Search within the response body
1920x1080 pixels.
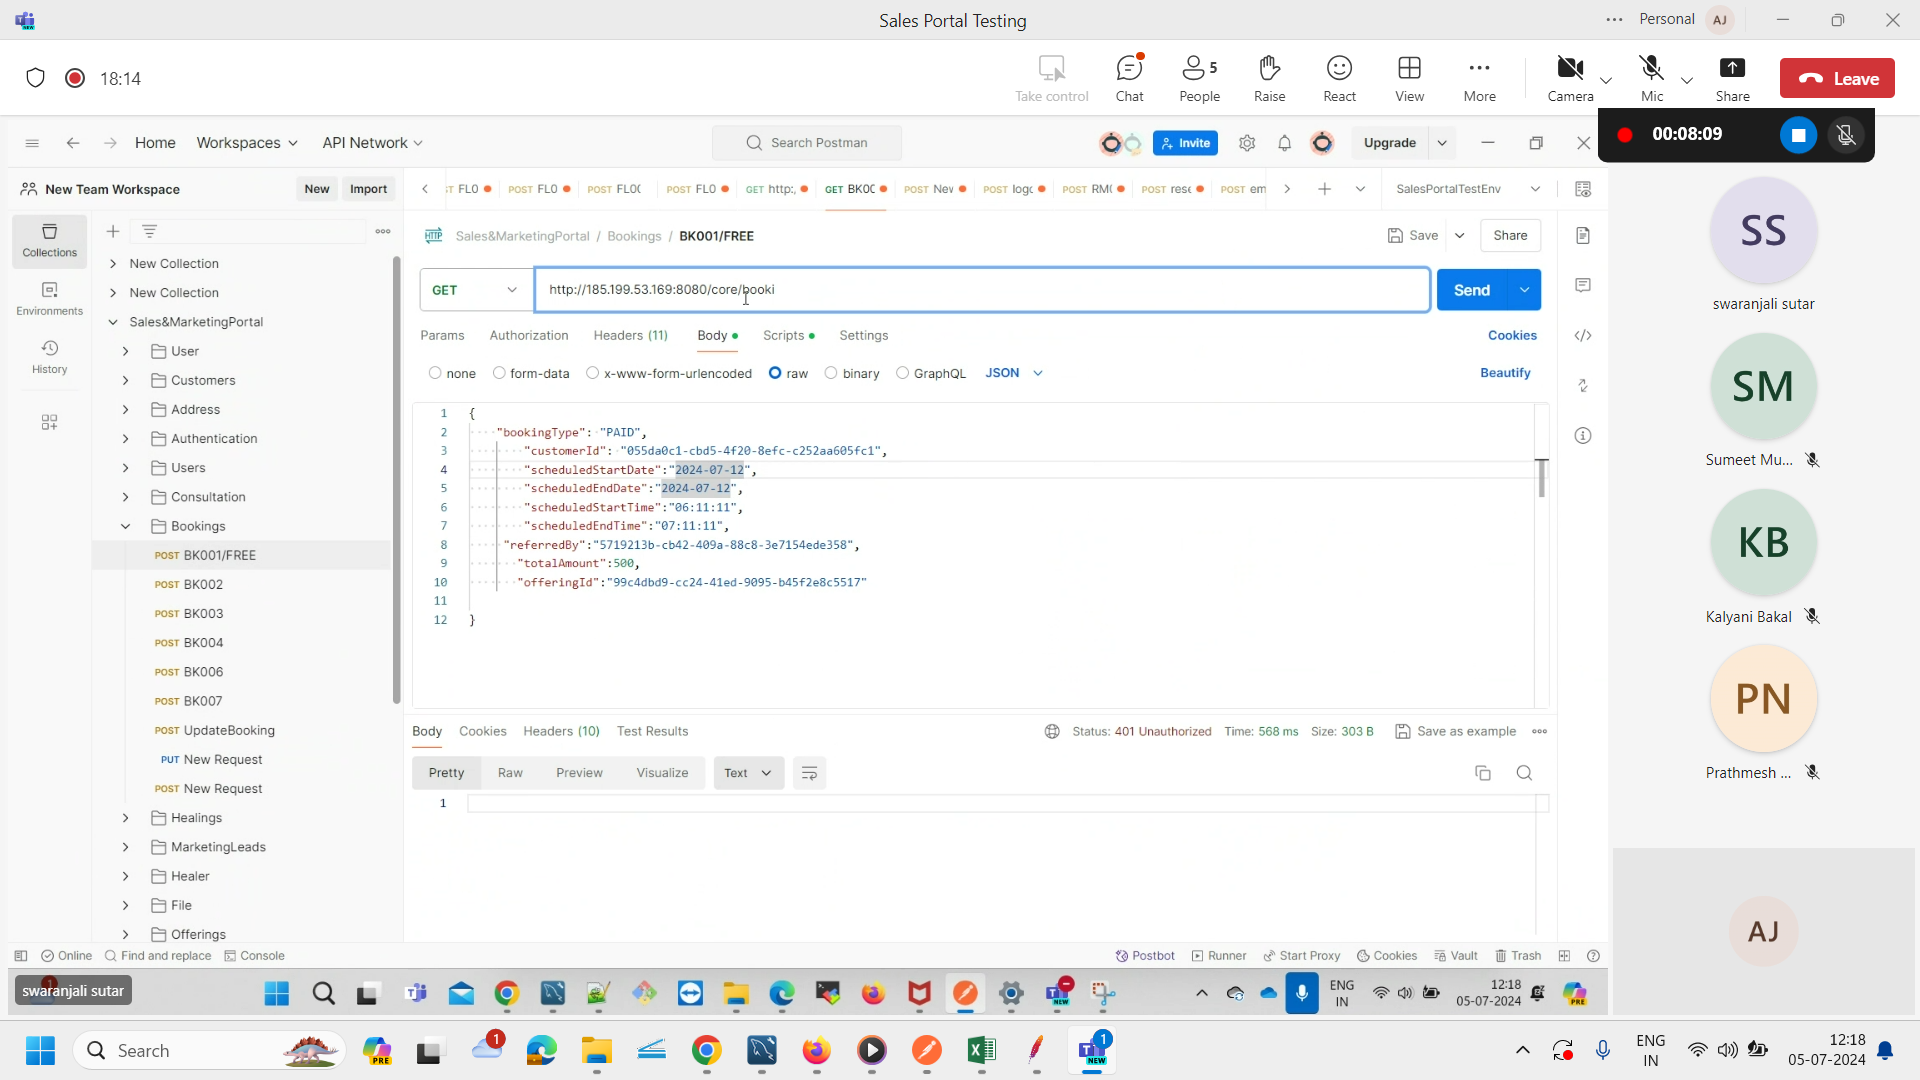1524,773
